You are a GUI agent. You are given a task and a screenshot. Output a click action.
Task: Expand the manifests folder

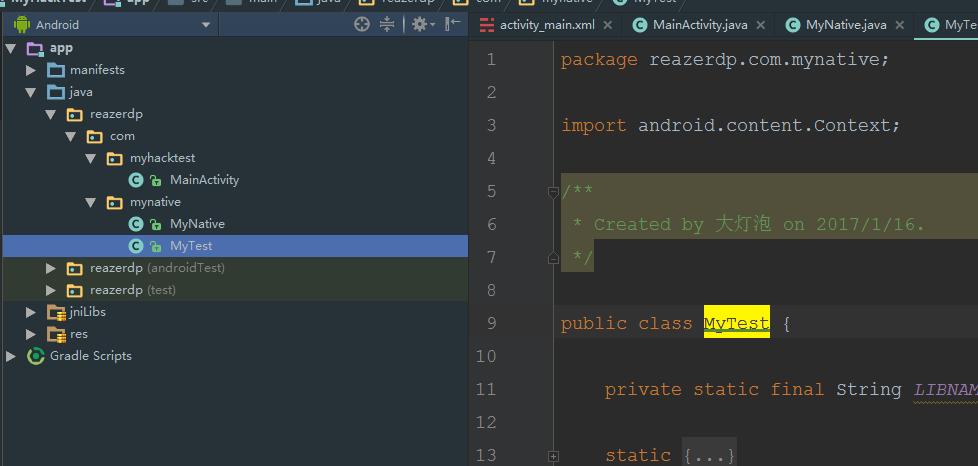pos(31,70)
